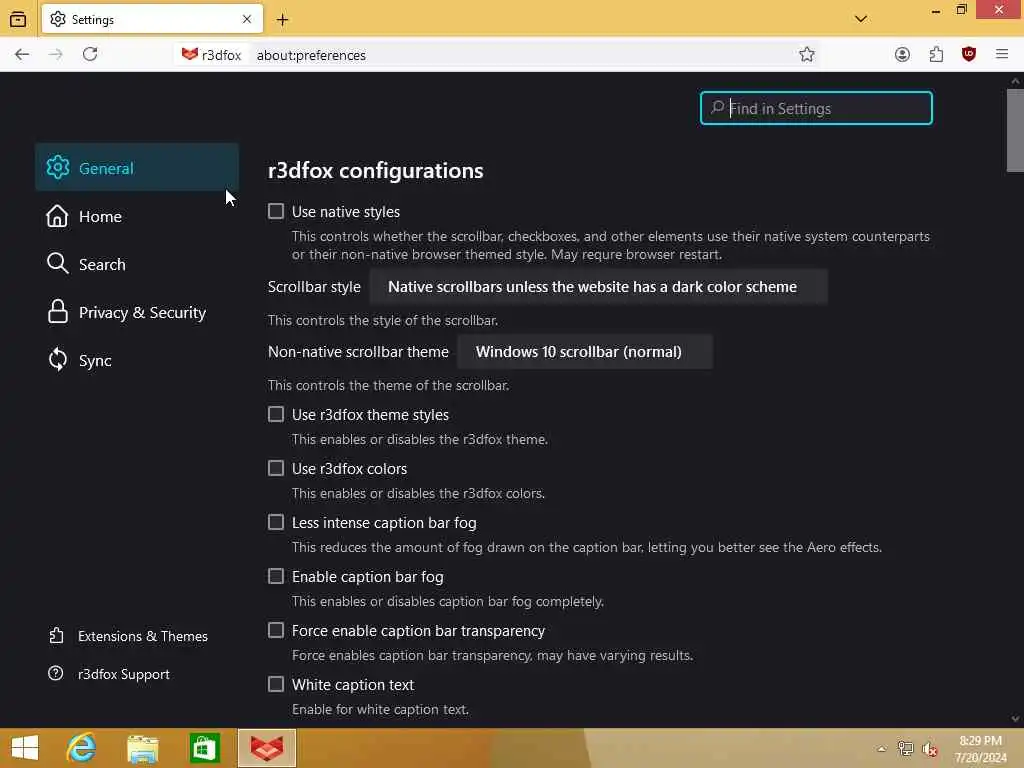Open Privacy & Security settings
This screenshot has height=768, width=1024.
[137, 312]
